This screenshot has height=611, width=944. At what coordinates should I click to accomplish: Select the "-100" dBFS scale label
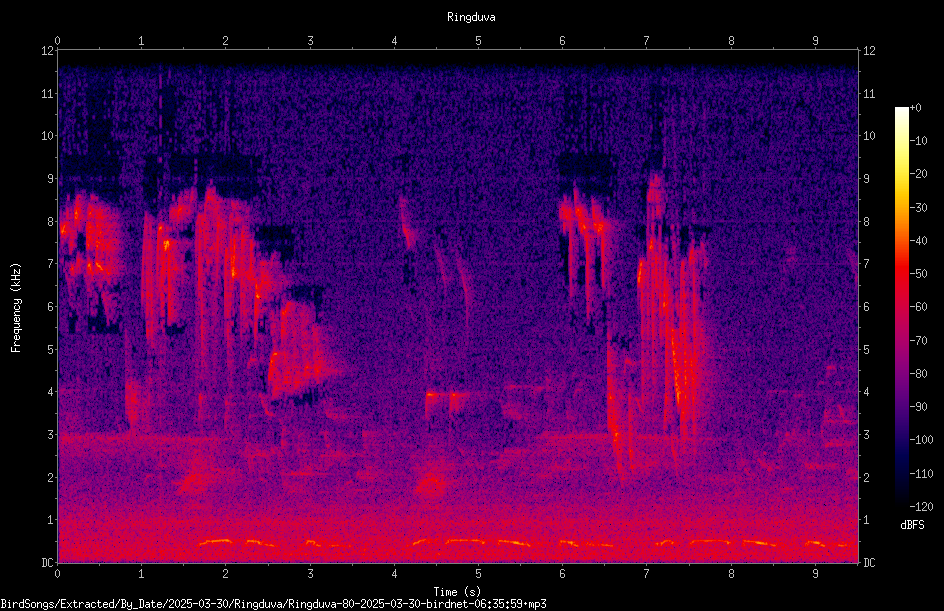[x=921, y=440]
